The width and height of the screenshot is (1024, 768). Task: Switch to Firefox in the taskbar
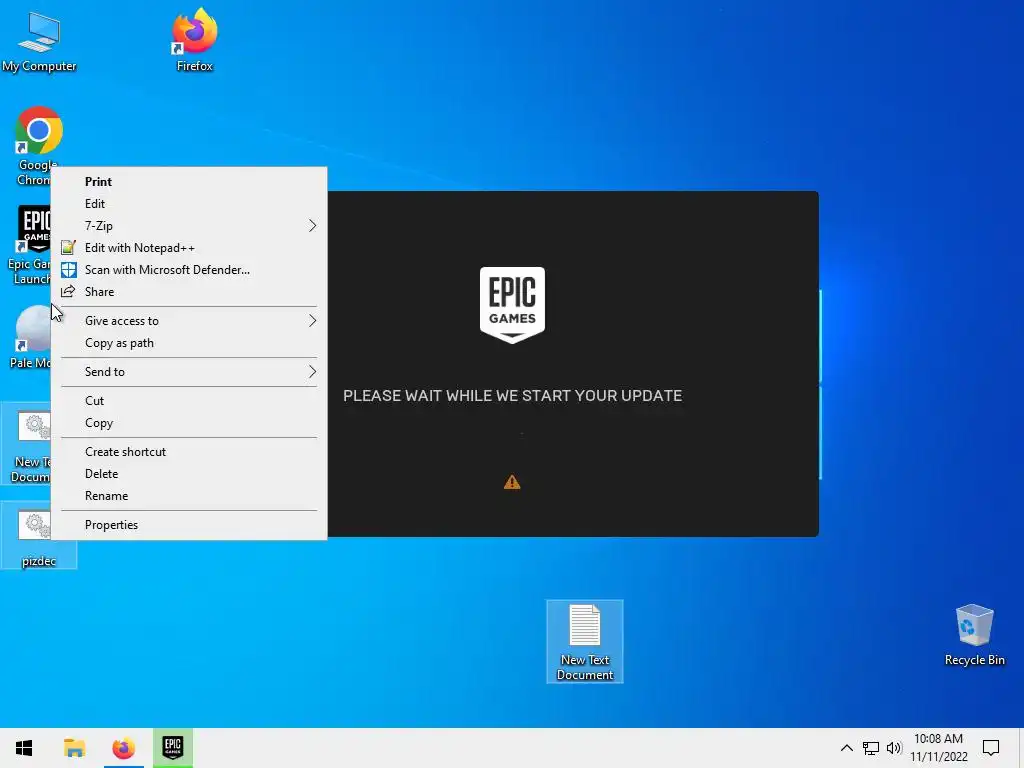coord(123,748)
